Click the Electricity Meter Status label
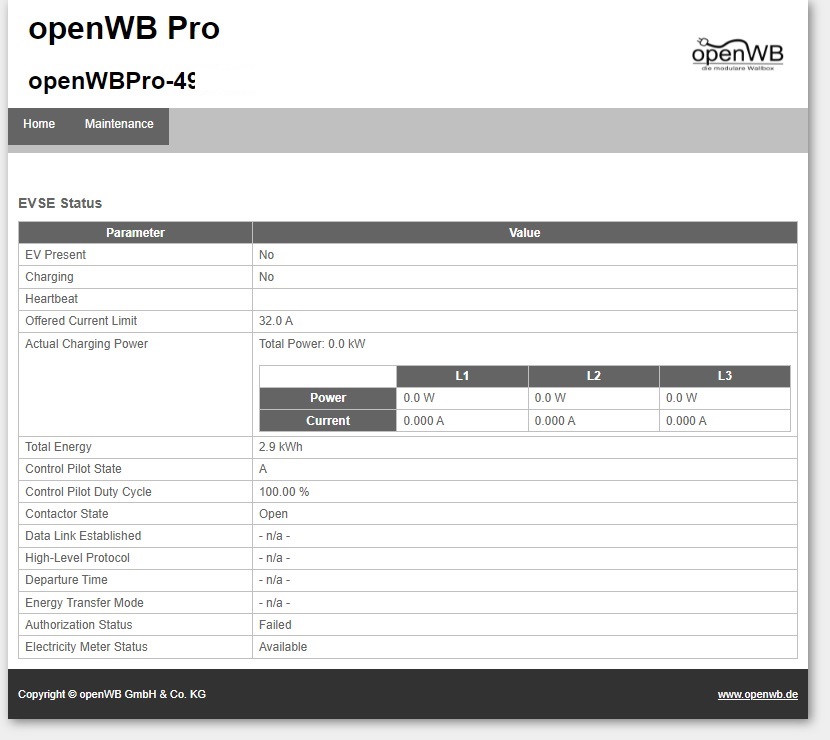 pyautogui.click(x=86, y=647)
